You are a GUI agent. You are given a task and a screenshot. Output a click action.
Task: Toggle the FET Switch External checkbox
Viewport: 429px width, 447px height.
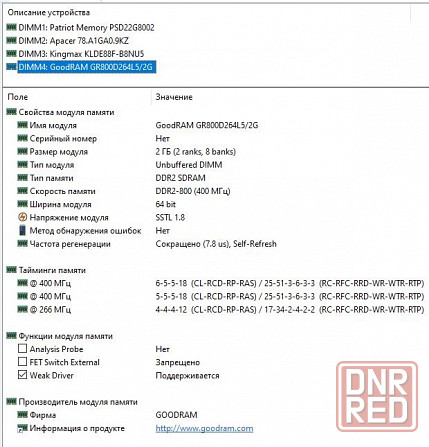[x=22, y=362]
